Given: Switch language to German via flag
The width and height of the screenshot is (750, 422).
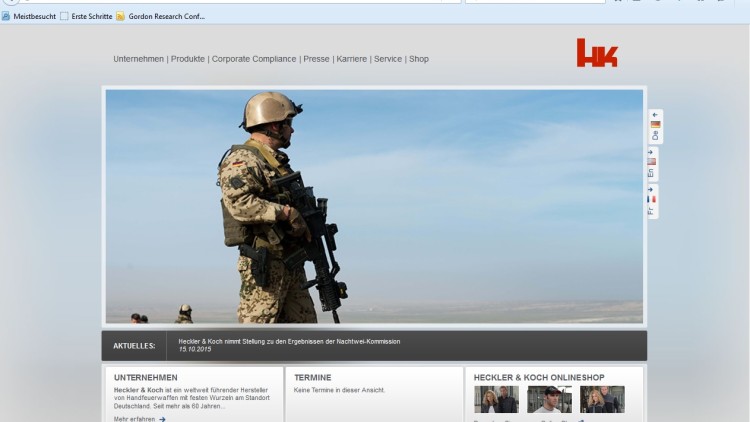Looking at the screenshot, I should (655, 125).
